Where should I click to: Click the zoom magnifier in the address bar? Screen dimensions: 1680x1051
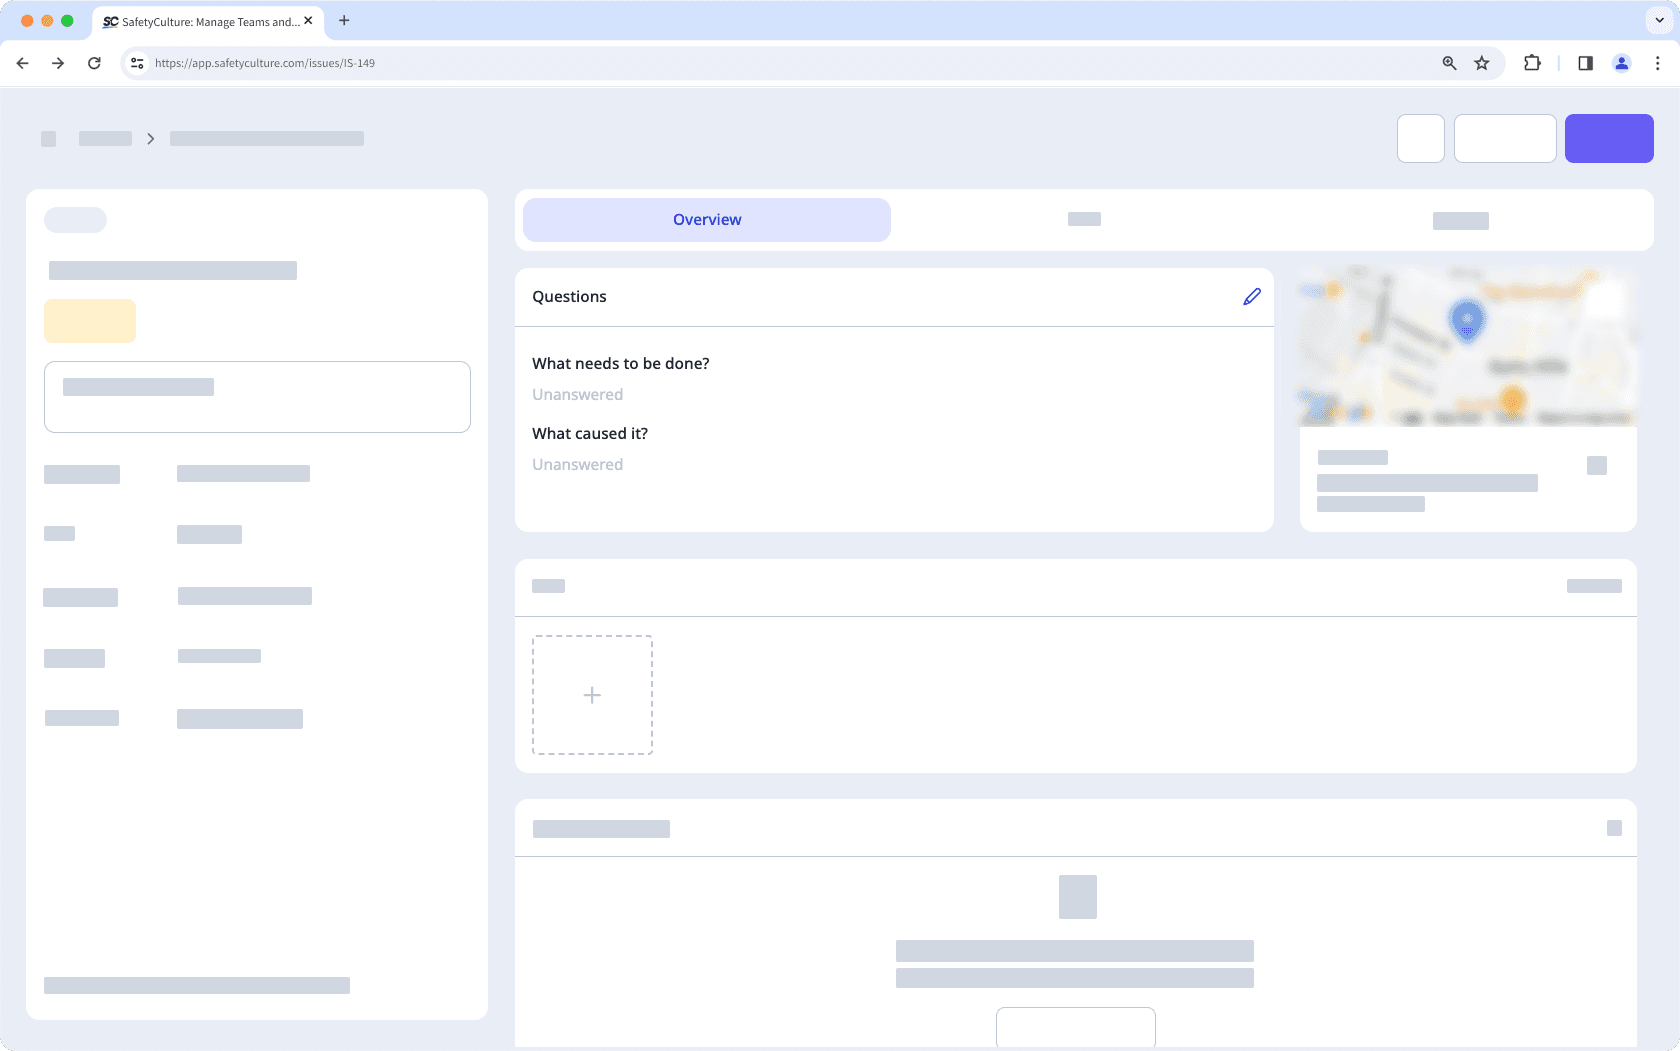[1447, 62]
